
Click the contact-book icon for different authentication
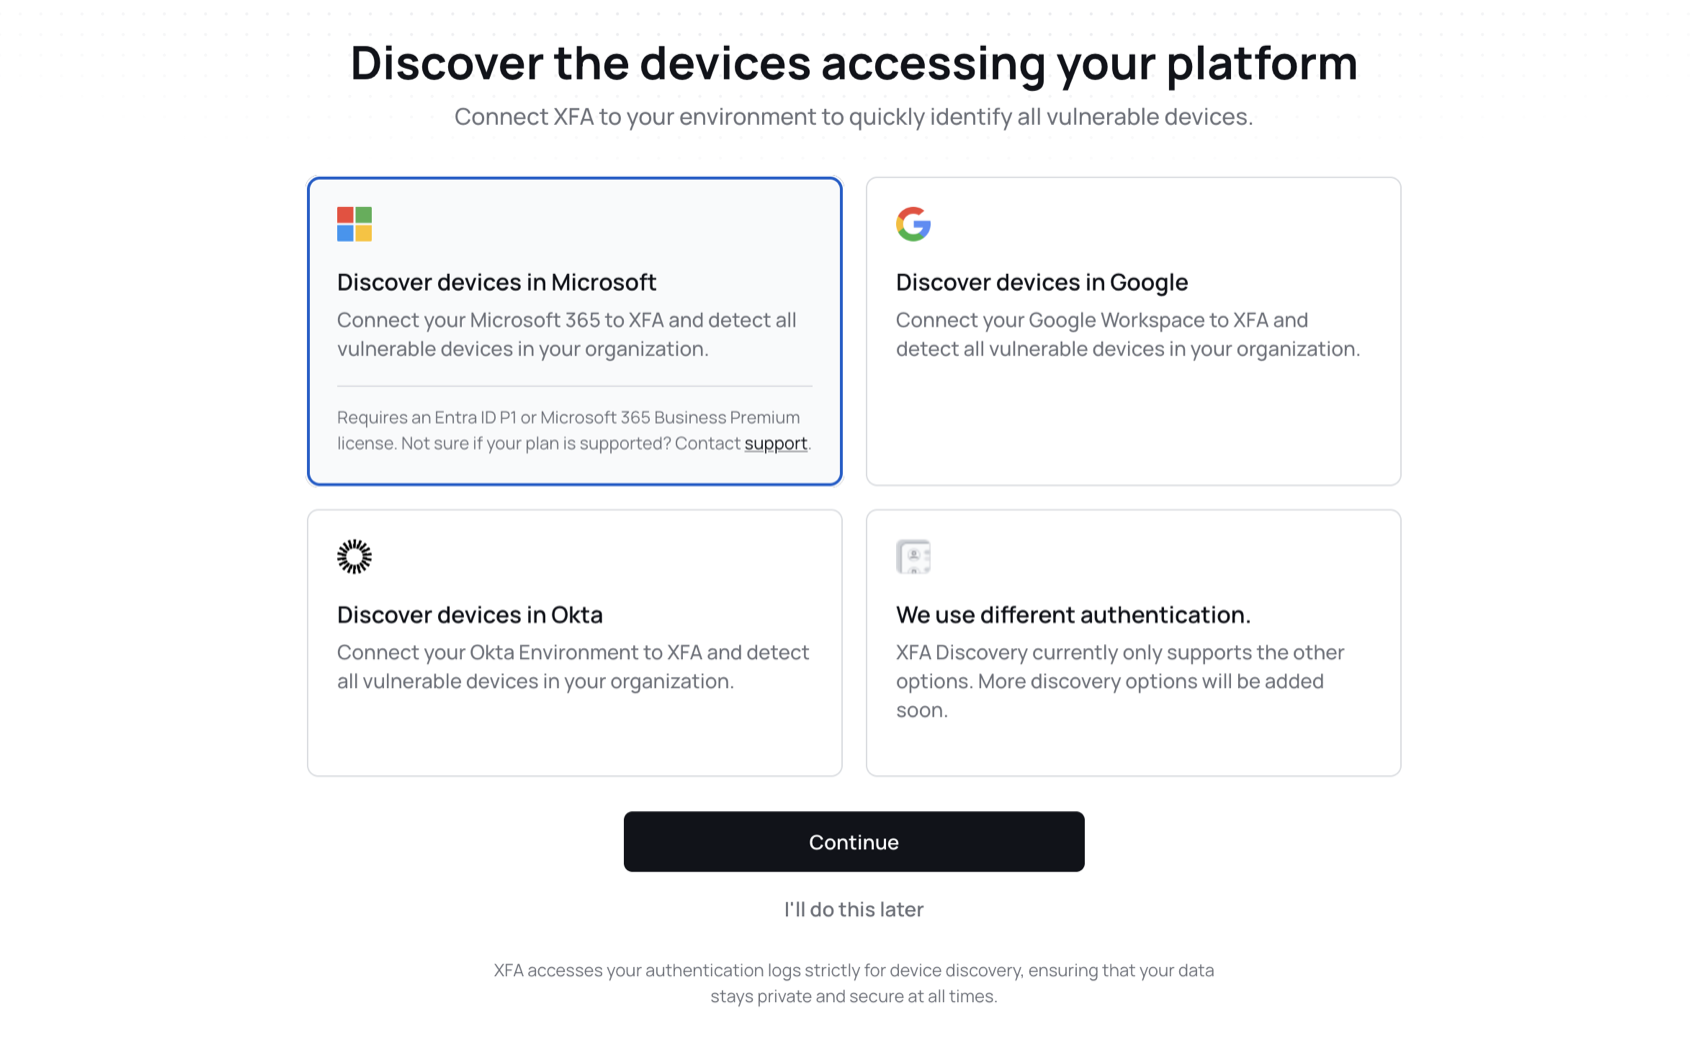point(913,556)
